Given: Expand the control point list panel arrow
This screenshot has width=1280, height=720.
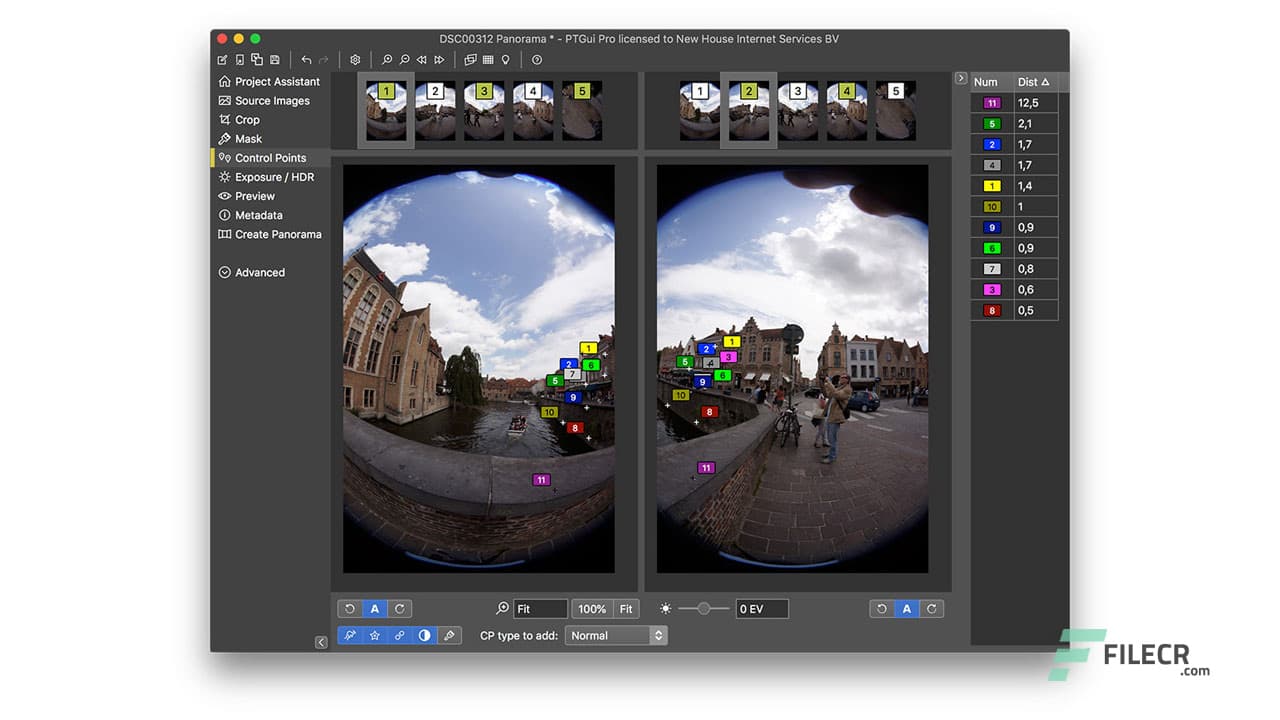Looking at the screenshot, I should point(960,77).
